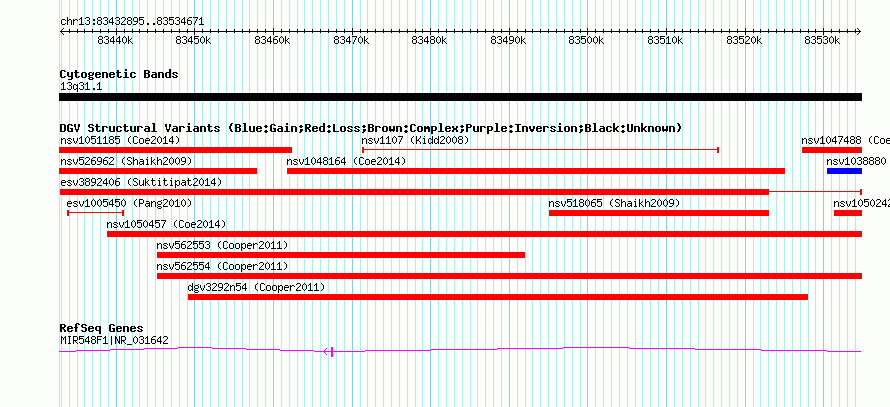Screen dimensions: 890x407
Task: Click the dgv3292n54 (Cooper2011) label
Action: (x=257, y=287)
